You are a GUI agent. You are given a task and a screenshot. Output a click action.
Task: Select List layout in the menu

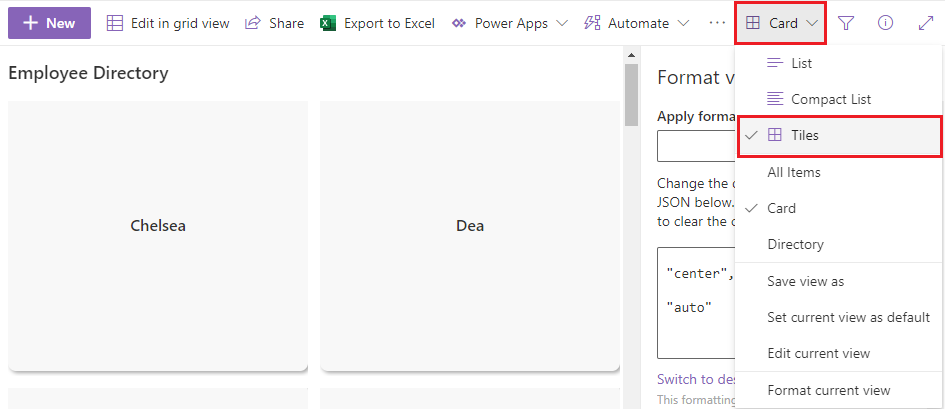pos(838,63)
